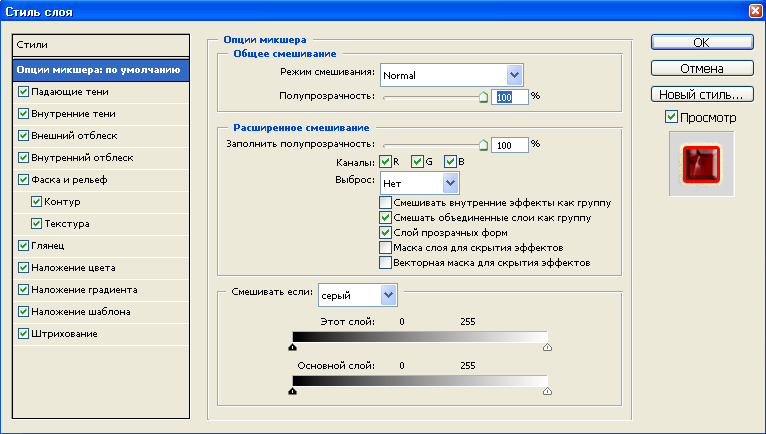Toggle the Штрихование checkbox

23,333
